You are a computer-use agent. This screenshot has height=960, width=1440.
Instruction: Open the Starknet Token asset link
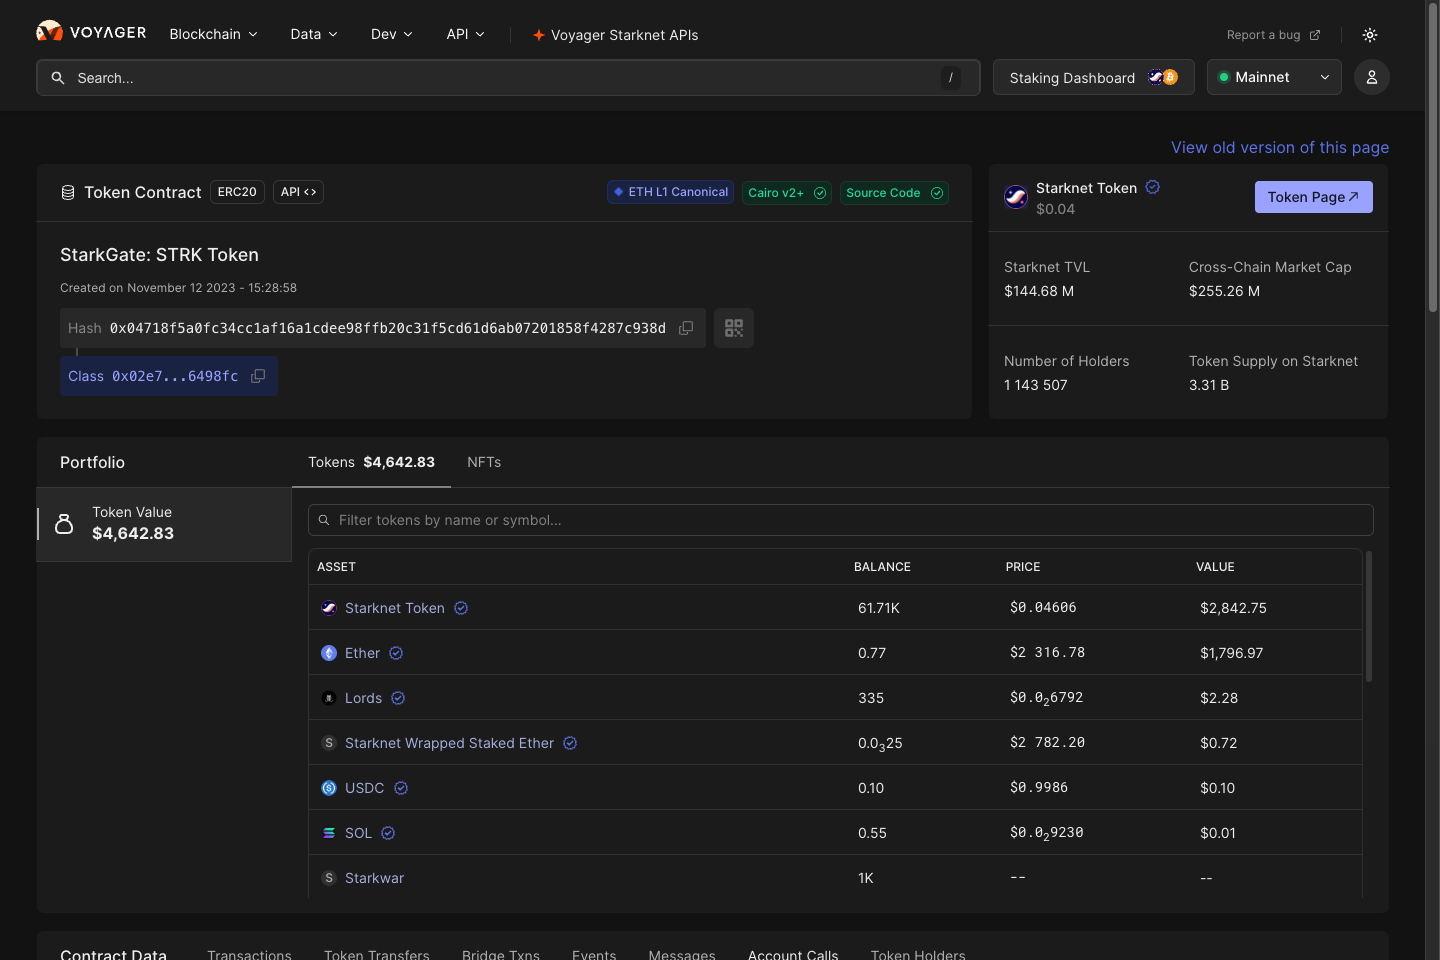pos(395,608)
